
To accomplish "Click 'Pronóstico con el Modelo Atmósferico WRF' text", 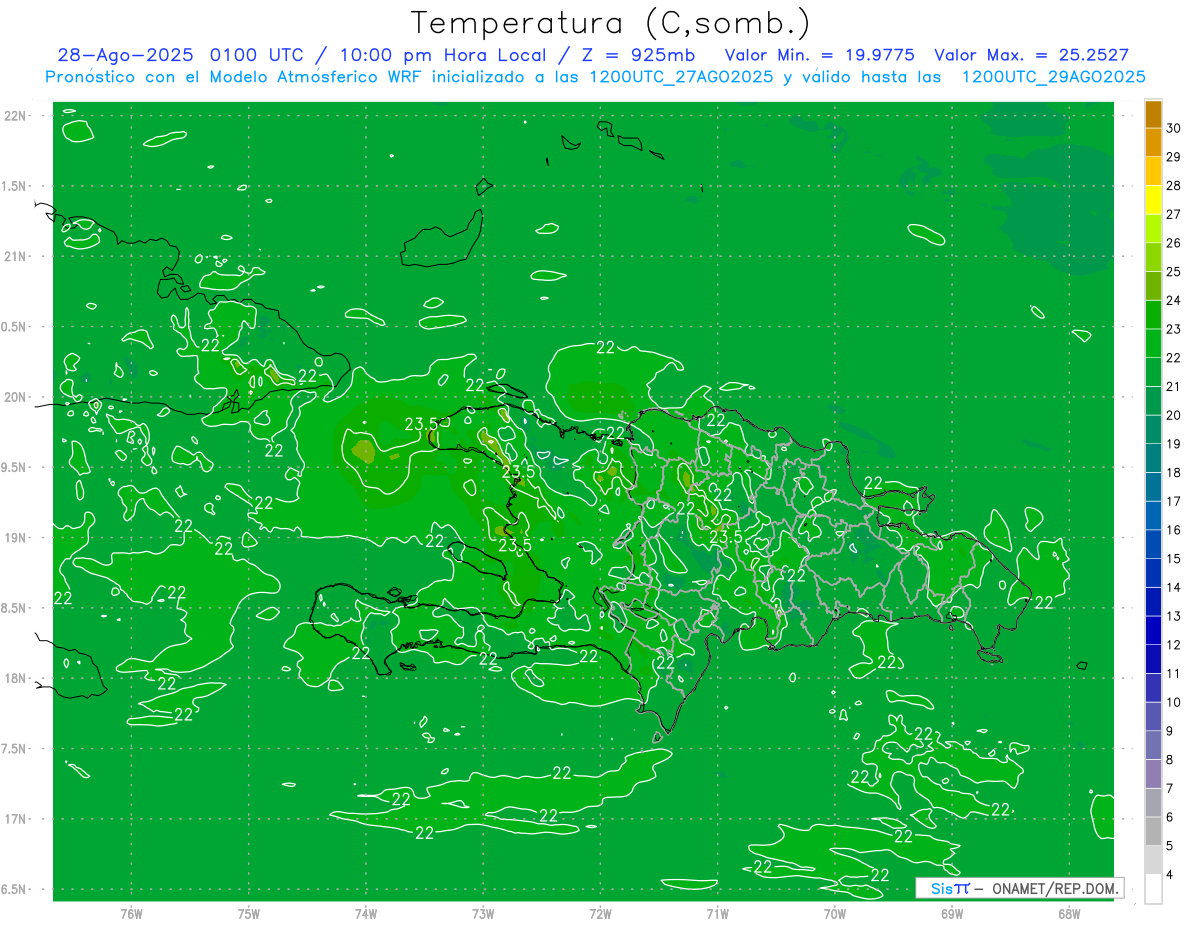I will (x=234, y=77).
